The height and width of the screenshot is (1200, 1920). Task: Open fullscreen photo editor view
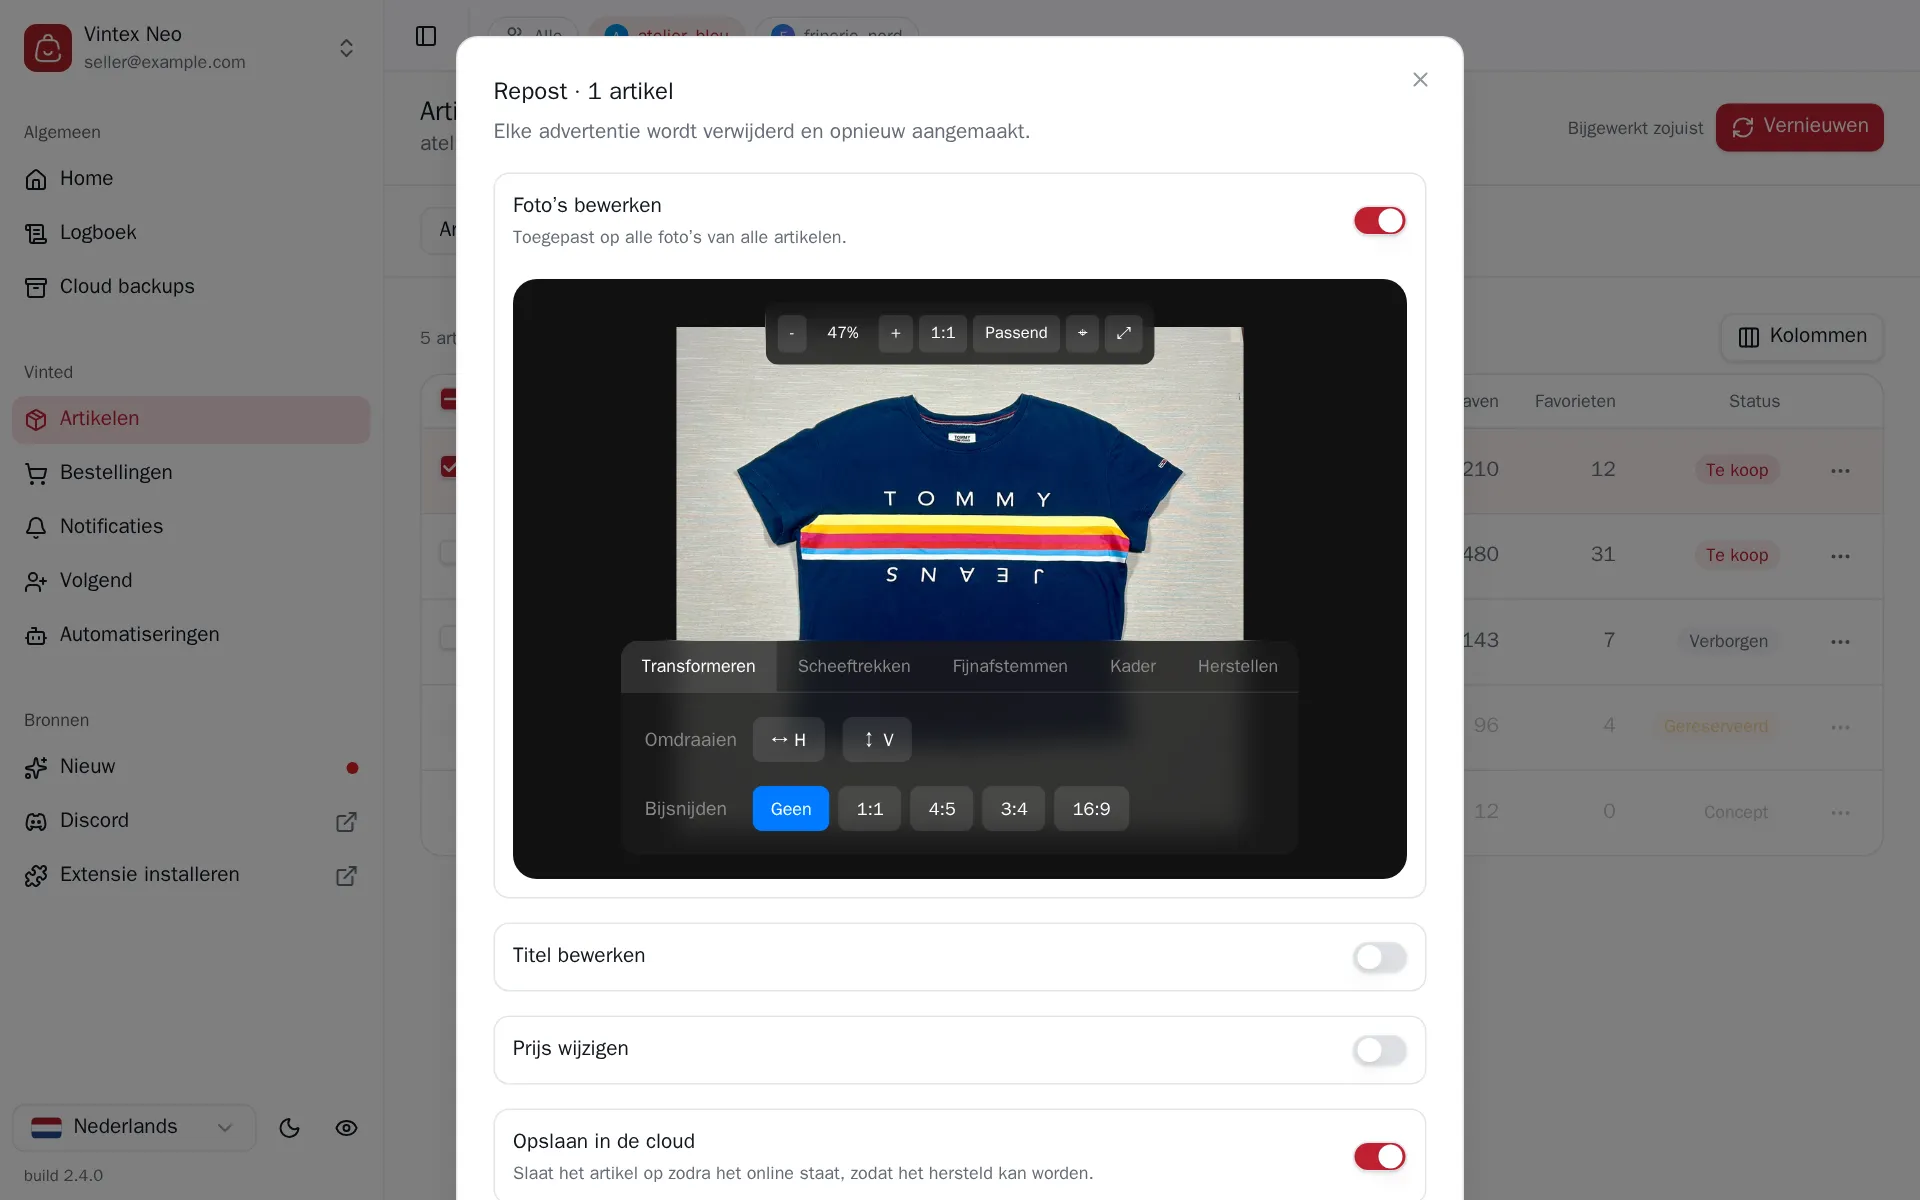tap(1123, 333)
